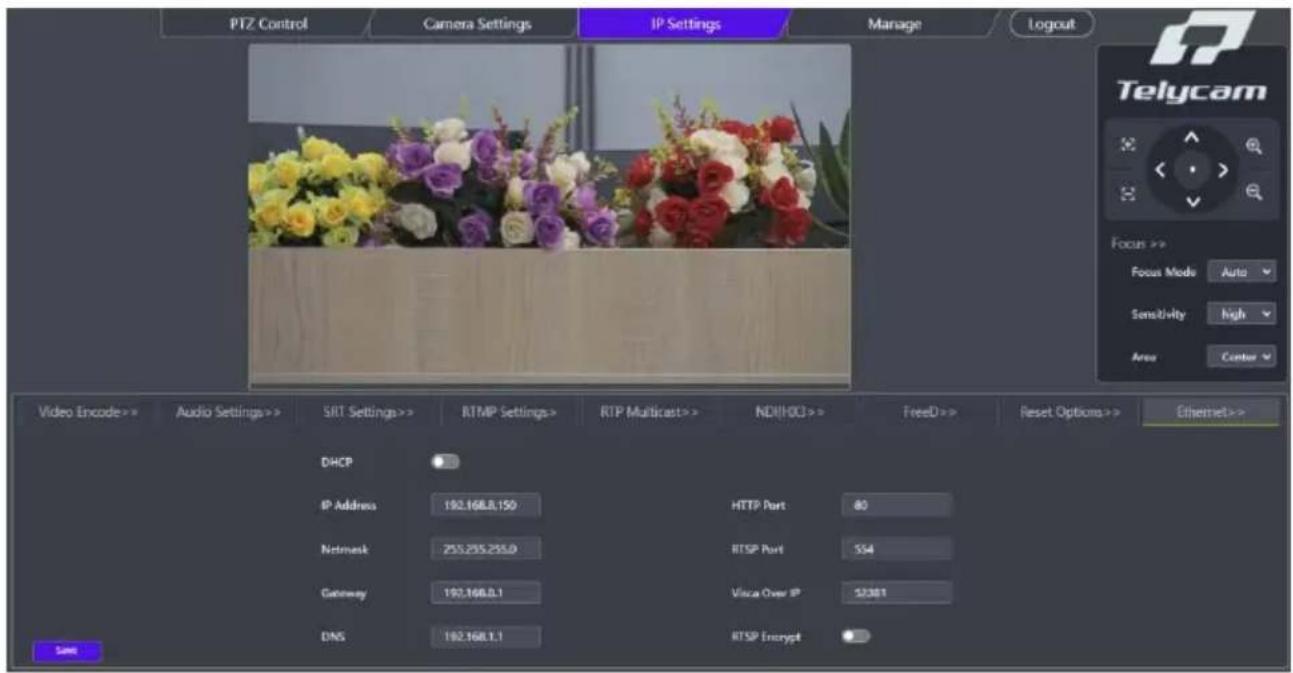Toggle the RTSP Encrypt switch
This screenshot has height=673, width=1293.
[x=856, y=636]
